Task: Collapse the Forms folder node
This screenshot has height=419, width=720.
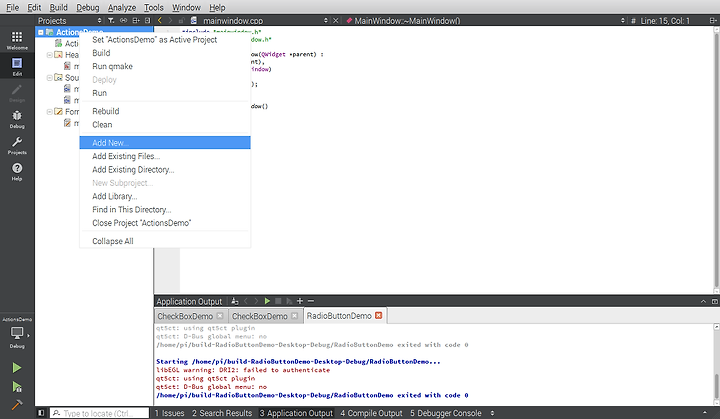Action: pyautogui.click(x=50, y=112)
